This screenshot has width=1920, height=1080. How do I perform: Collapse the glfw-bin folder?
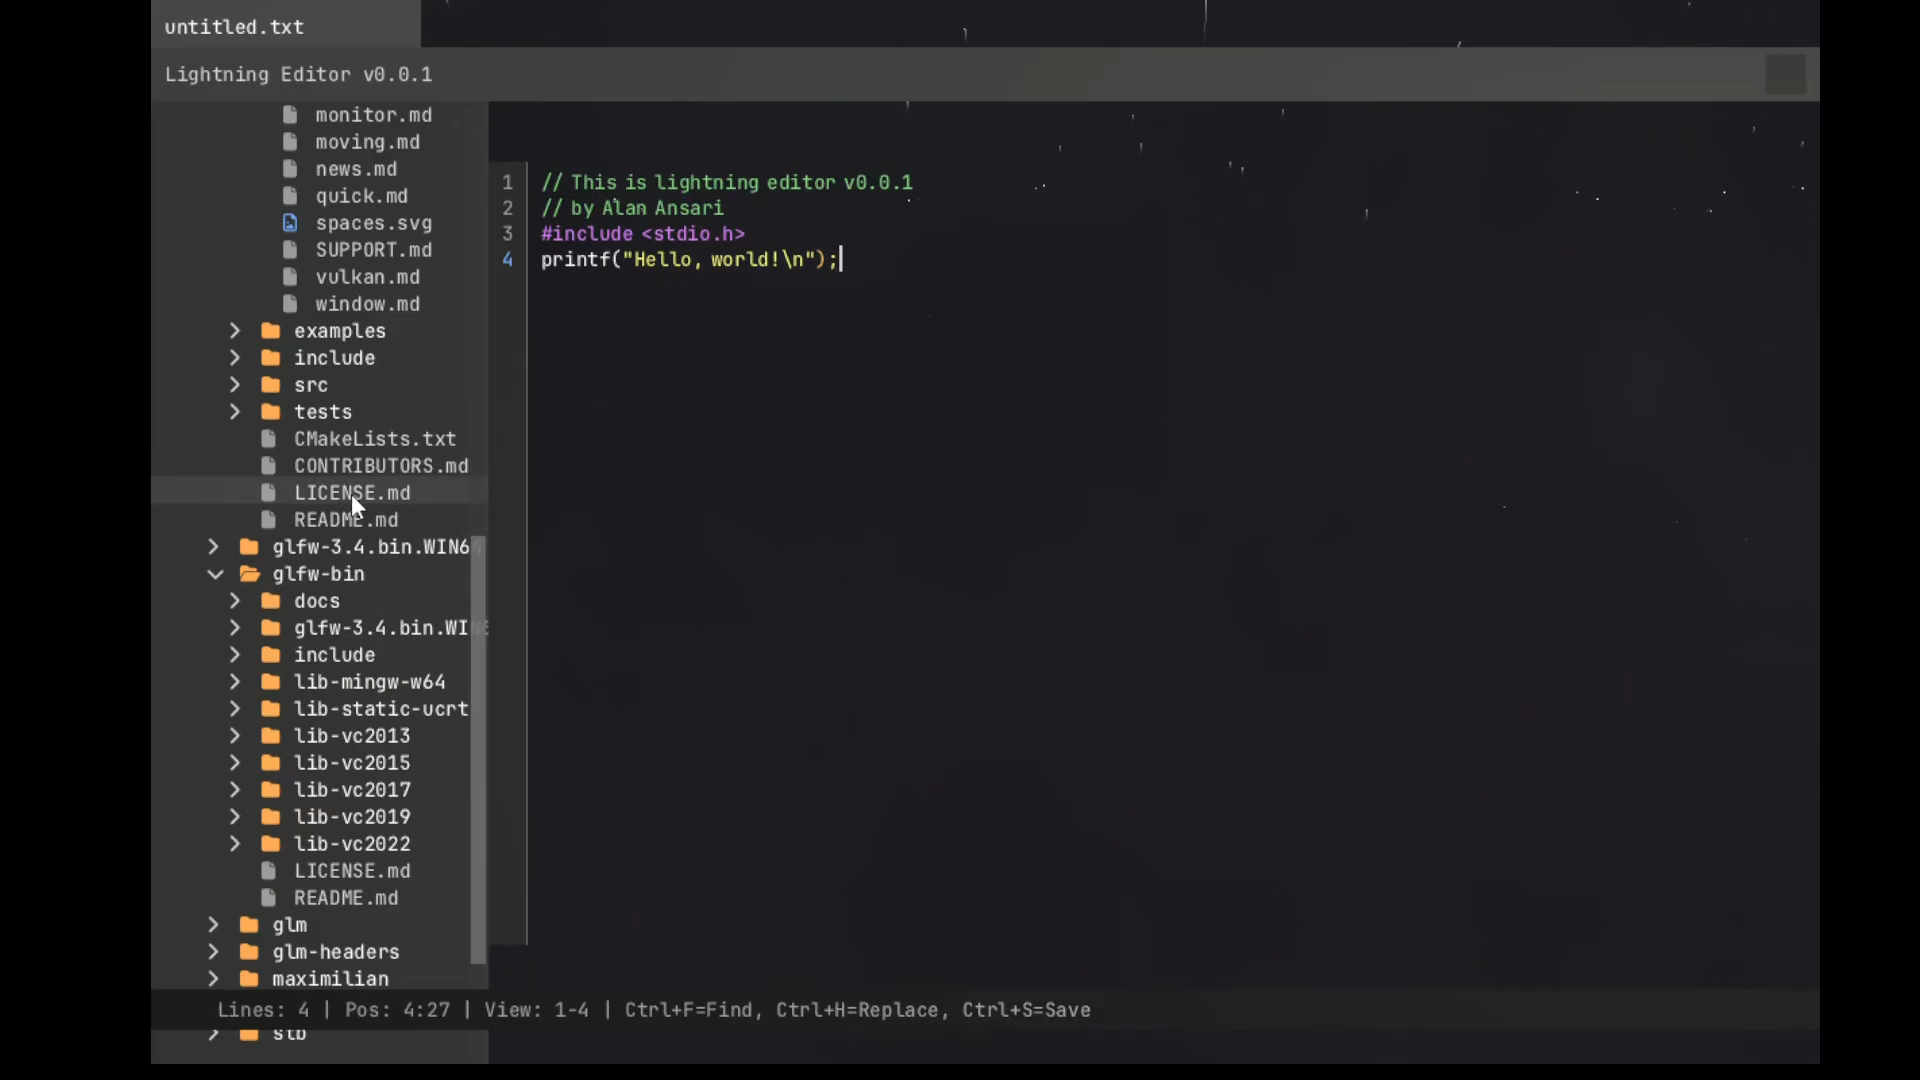[x=214, y=574]
